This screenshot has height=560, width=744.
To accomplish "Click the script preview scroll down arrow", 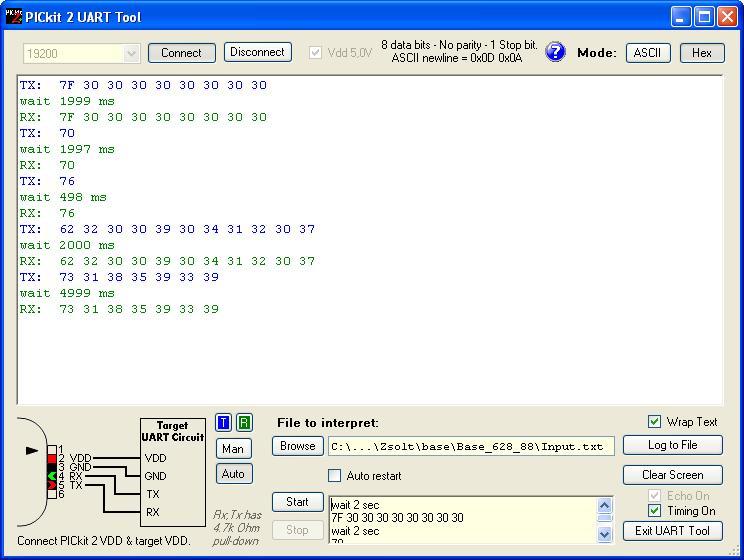I will (604, 534).
